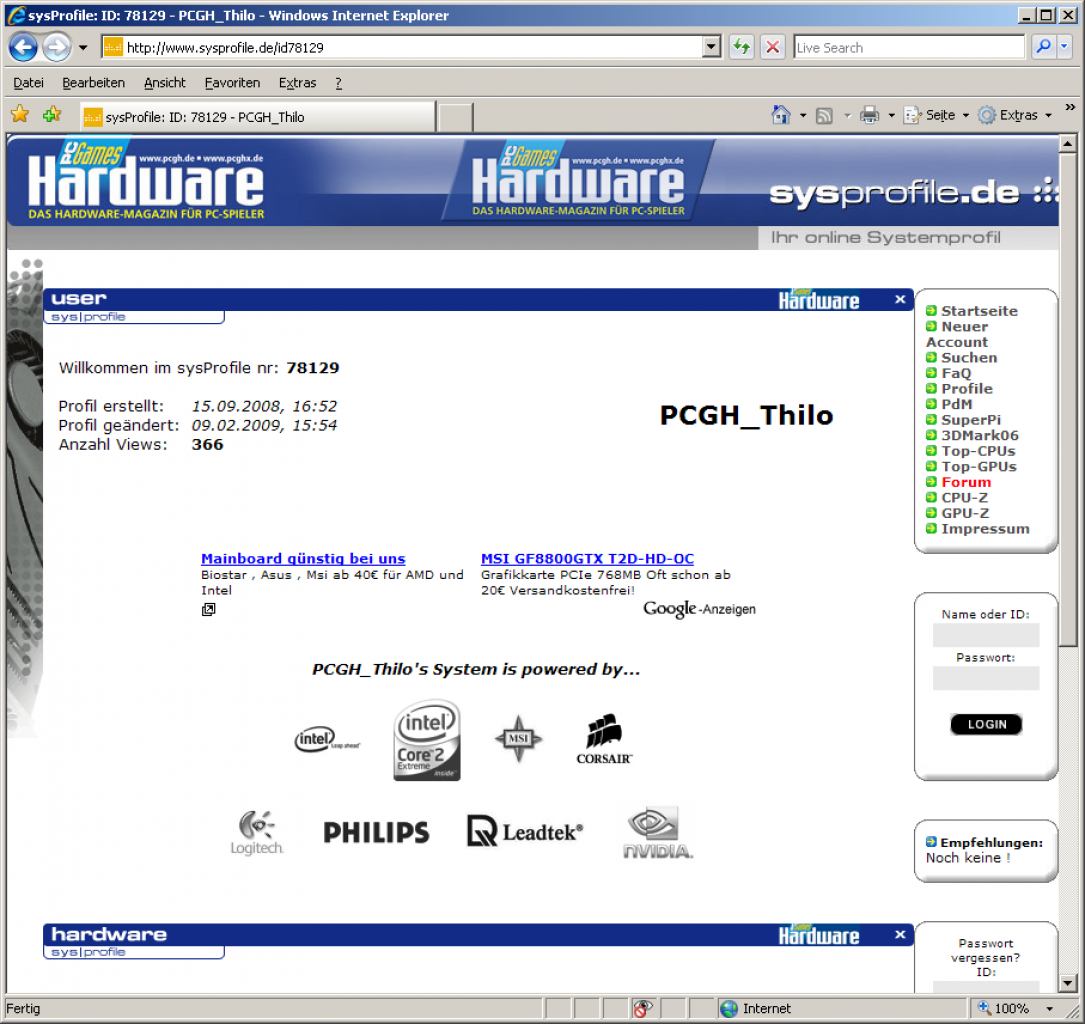Click the Live Search magnifier button
The height and width of the screenshot is (1024, 1085).
coord(1043,47)
